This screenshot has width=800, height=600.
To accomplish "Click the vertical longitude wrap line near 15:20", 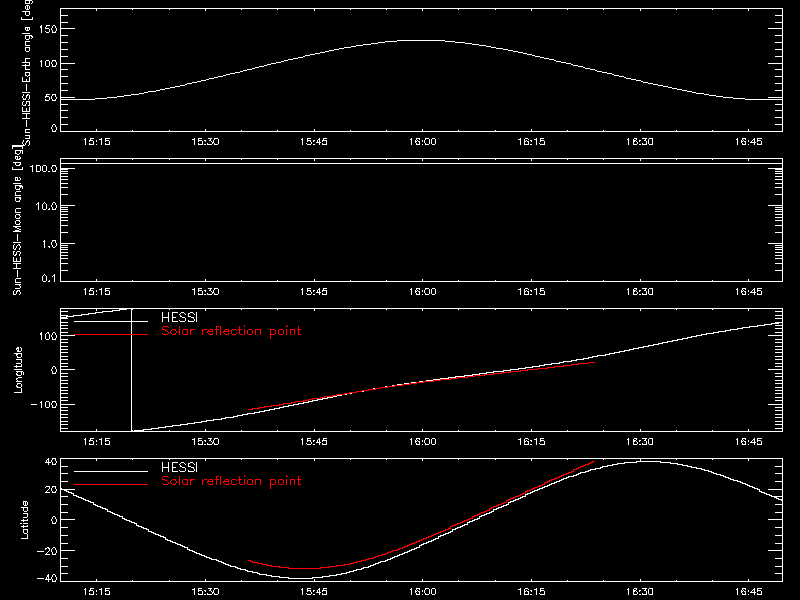I will (x=132, y=370).
